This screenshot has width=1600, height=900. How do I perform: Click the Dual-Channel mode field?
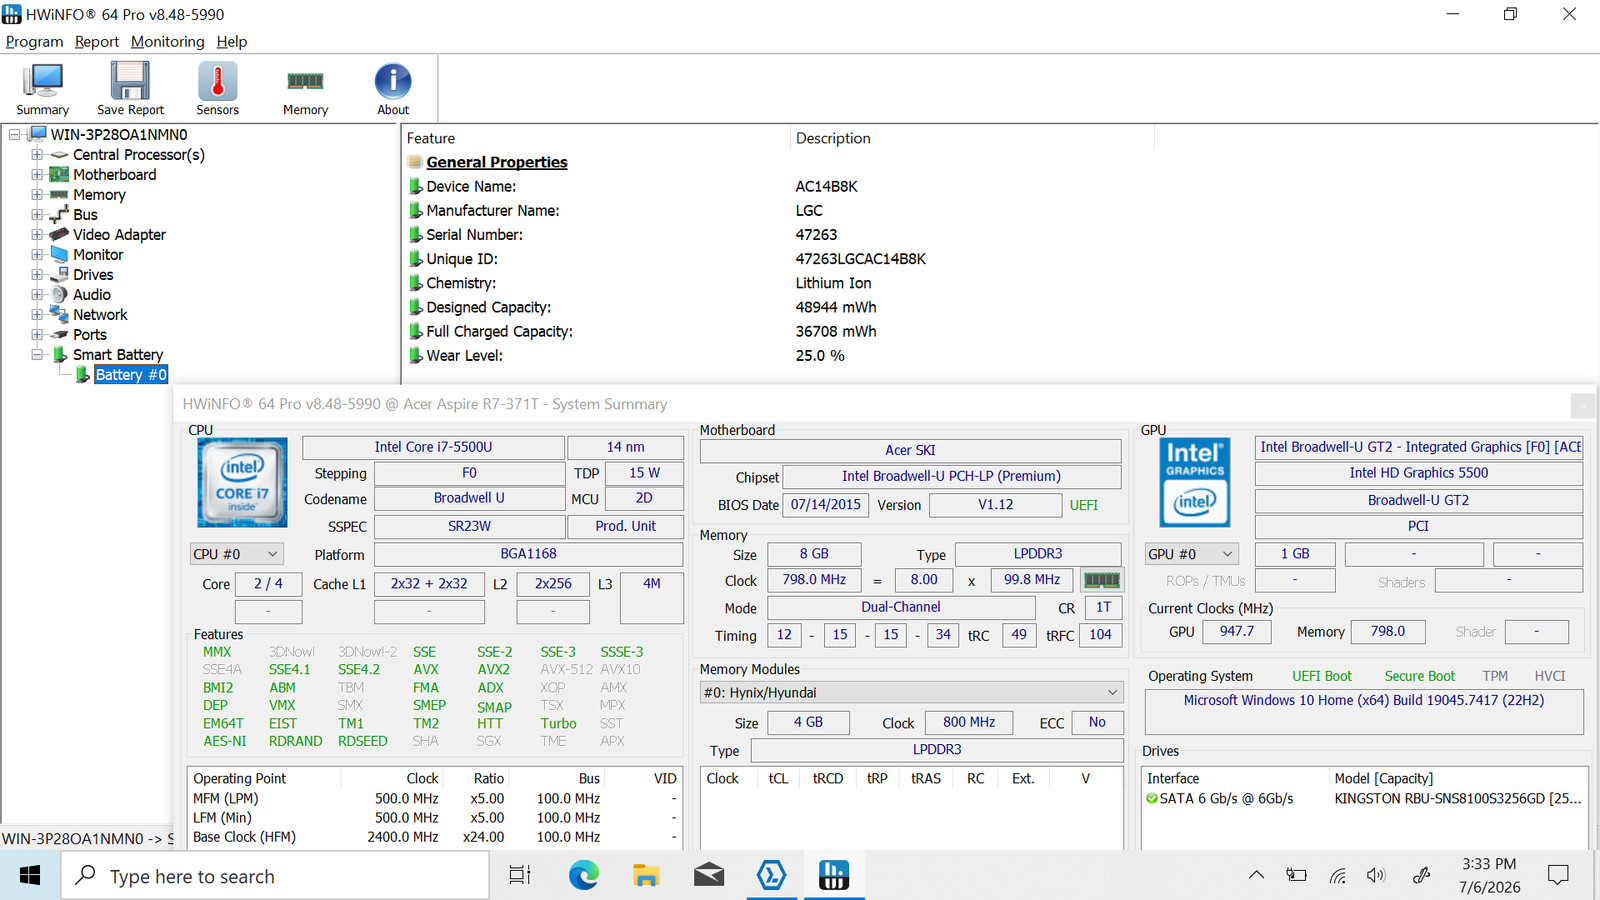[901, 607]
